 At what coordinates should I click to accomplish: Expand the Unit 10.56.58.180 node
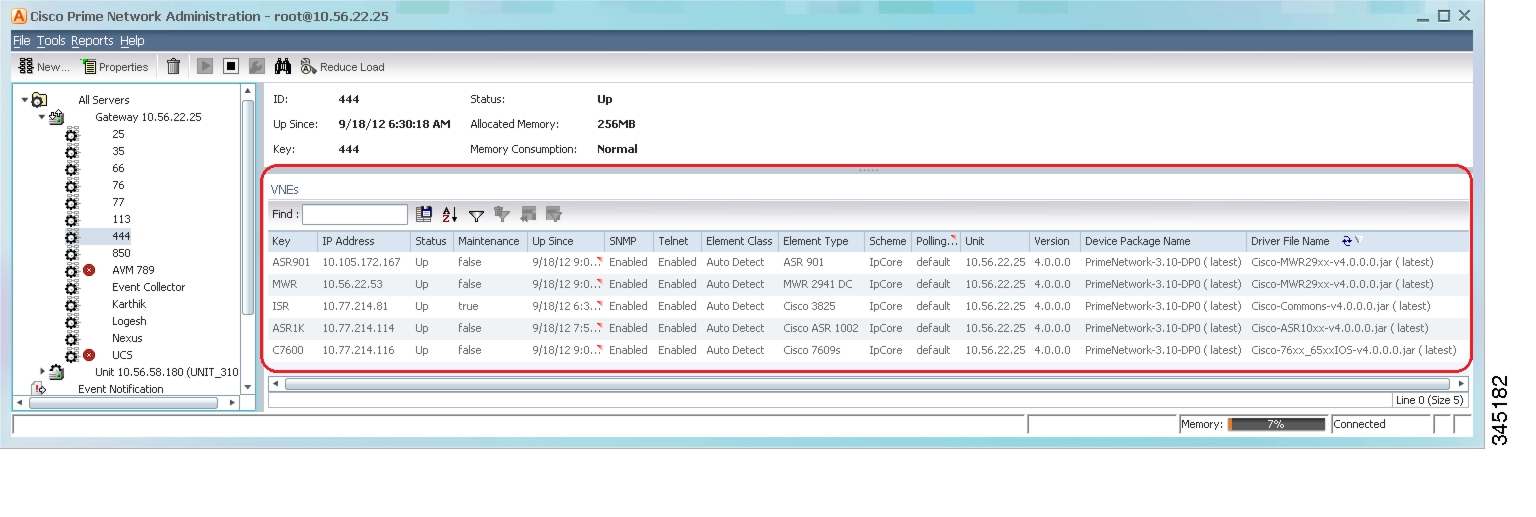(42, 372)
